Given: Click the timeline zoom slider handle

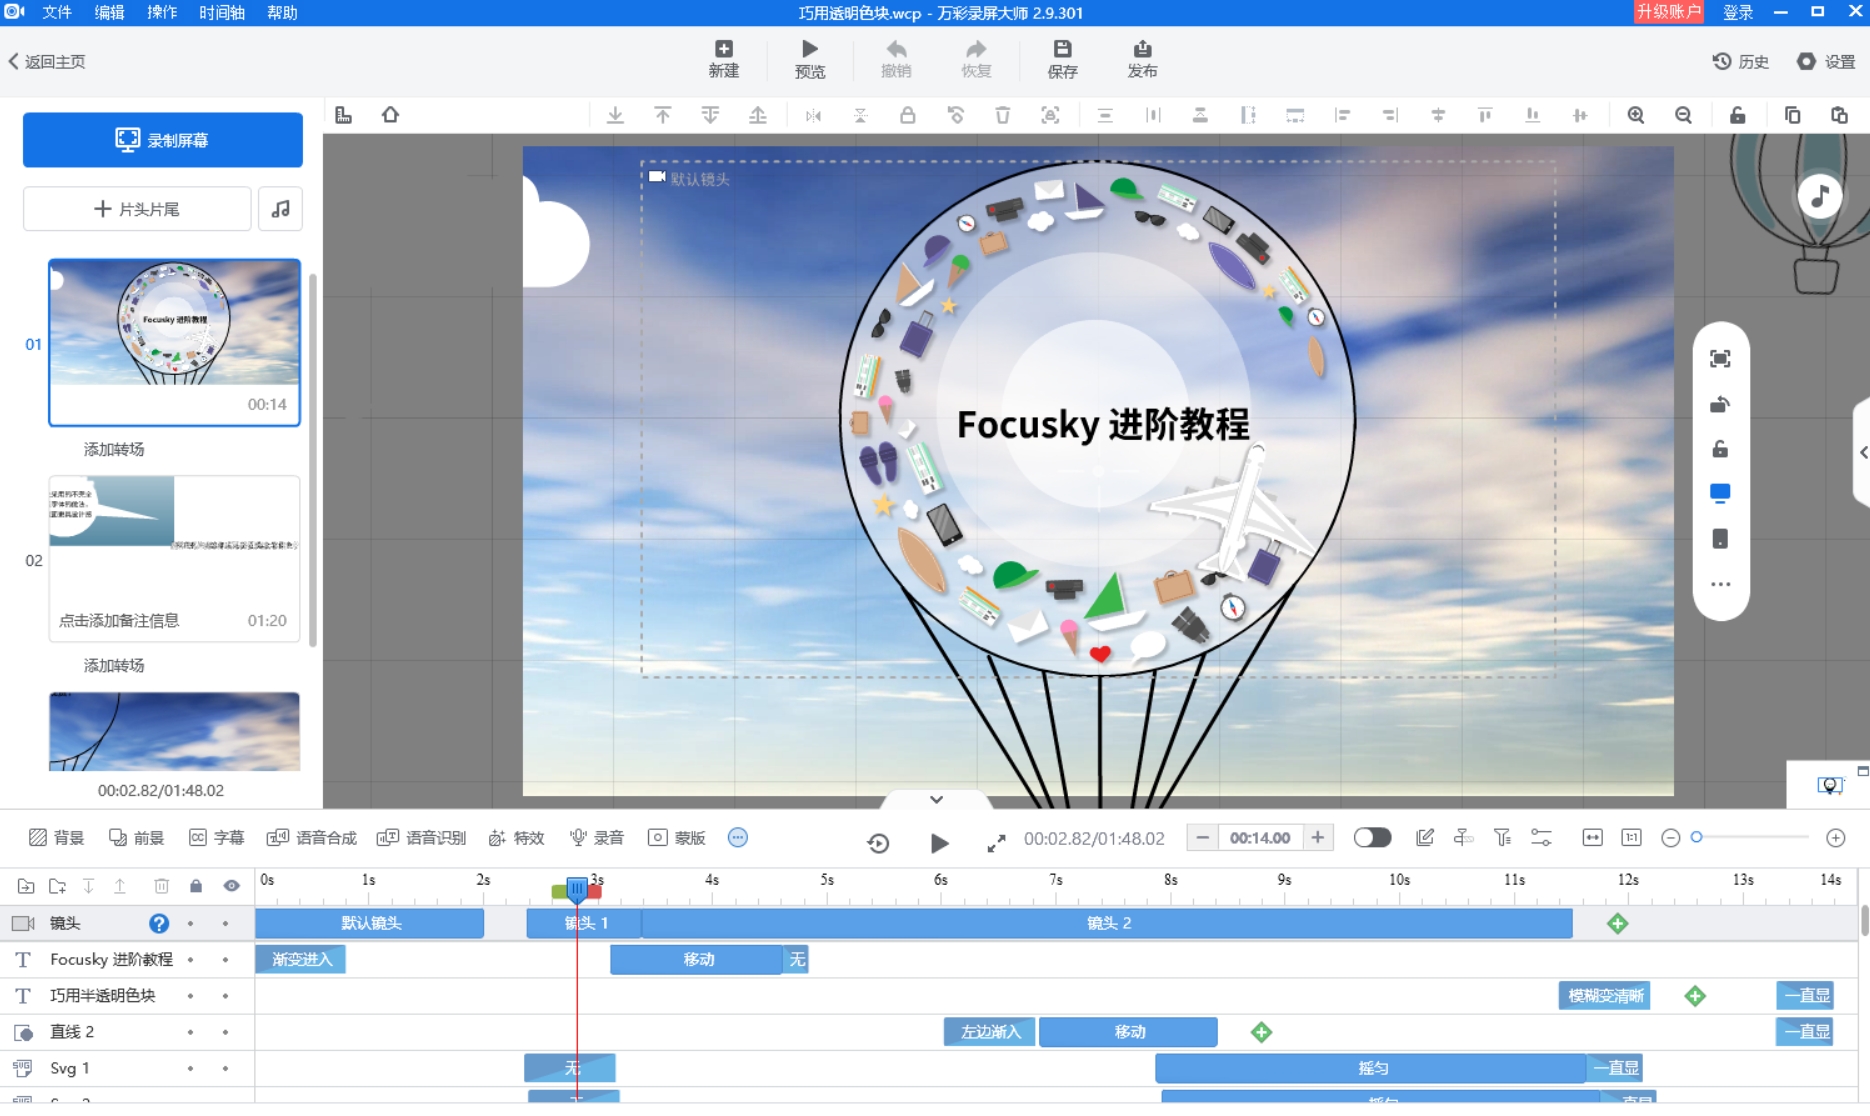Looking at the screenshot, I should pos(1697,837).
